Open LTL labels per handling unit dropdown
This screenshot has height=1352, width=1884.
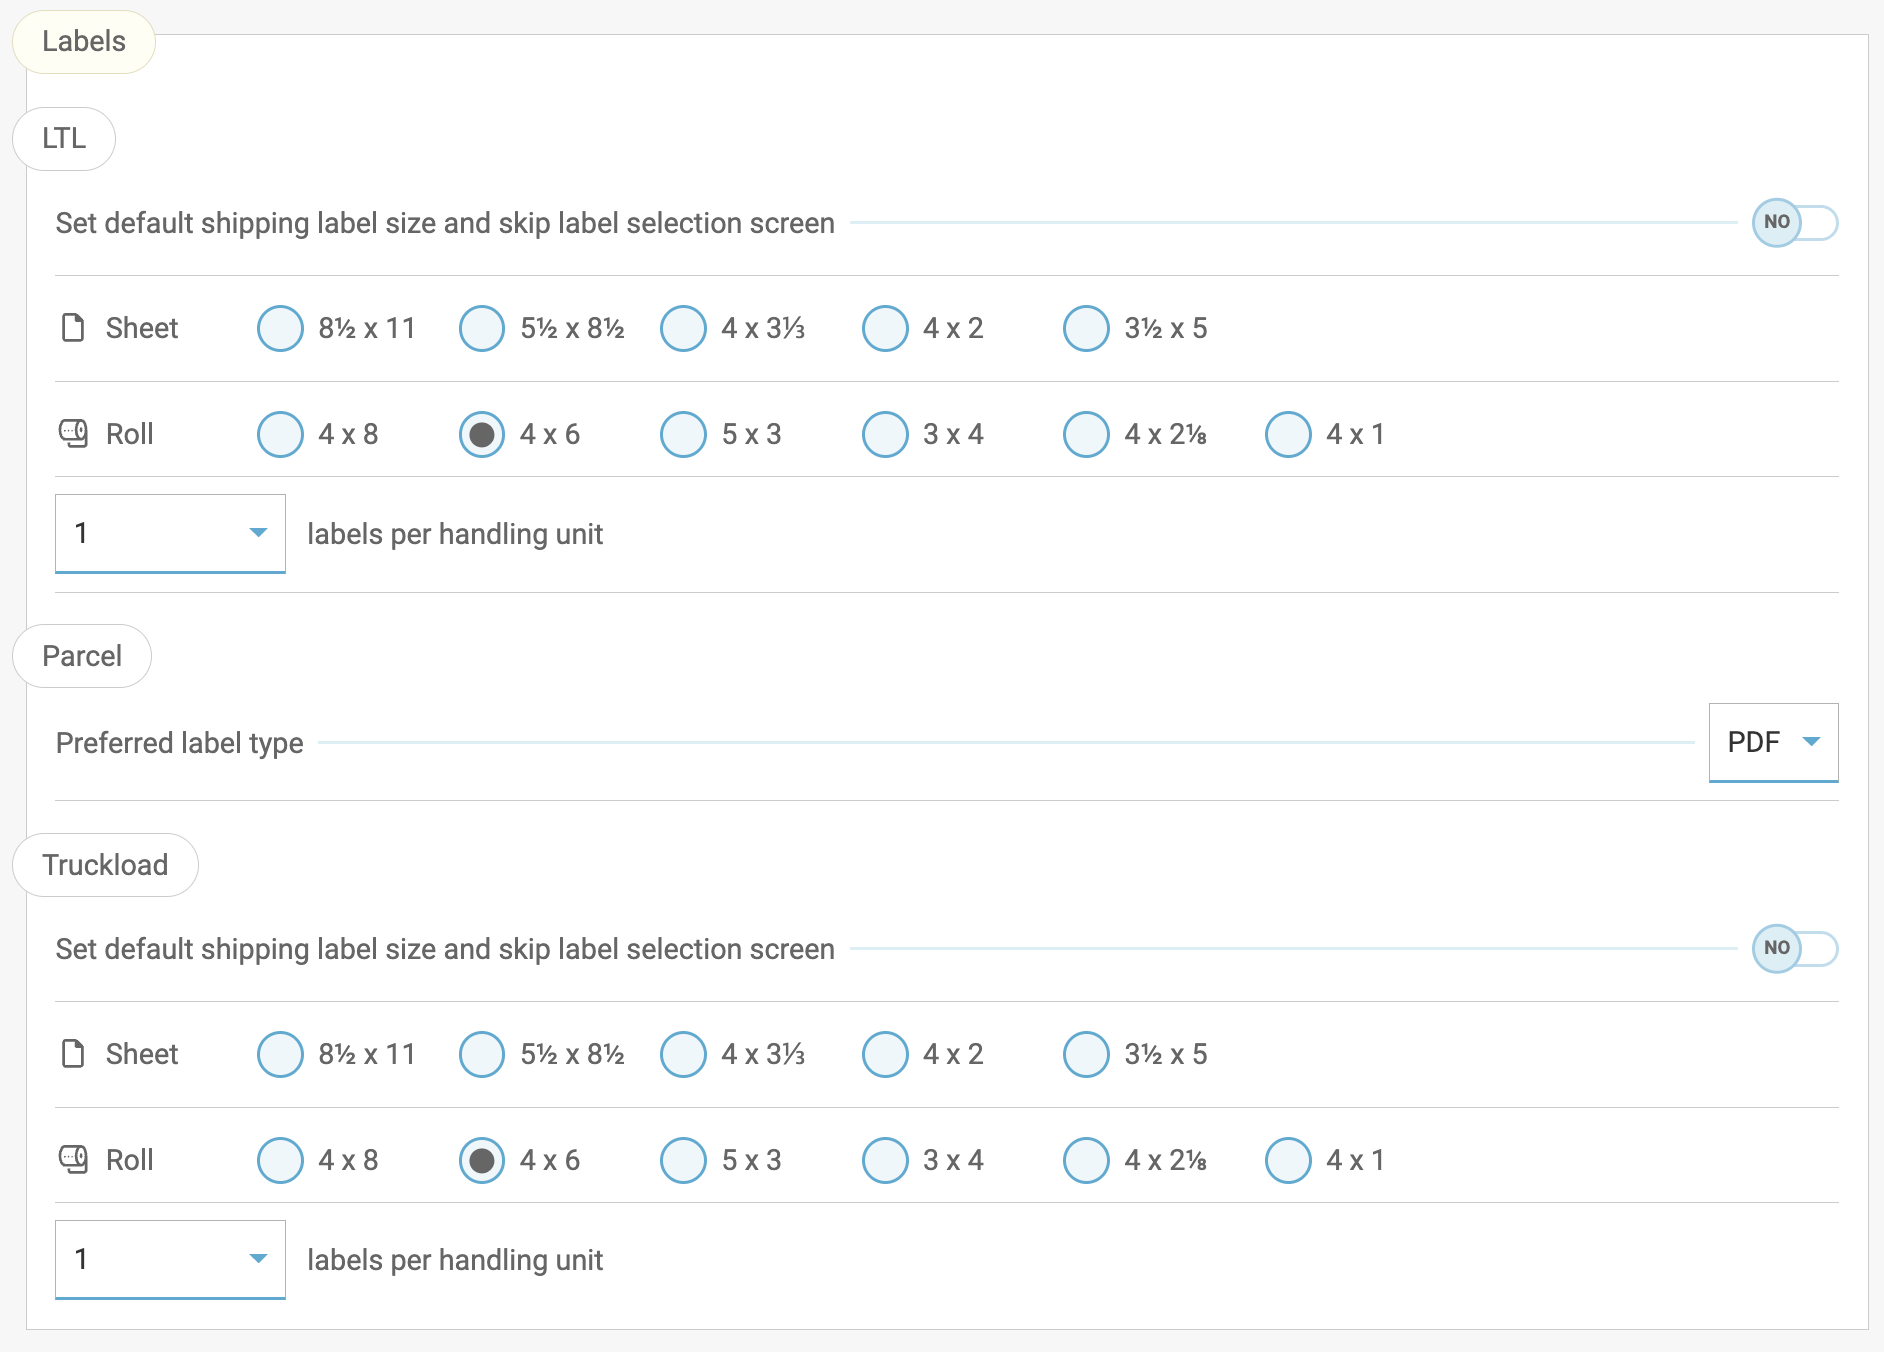click(x=170, y=533)
